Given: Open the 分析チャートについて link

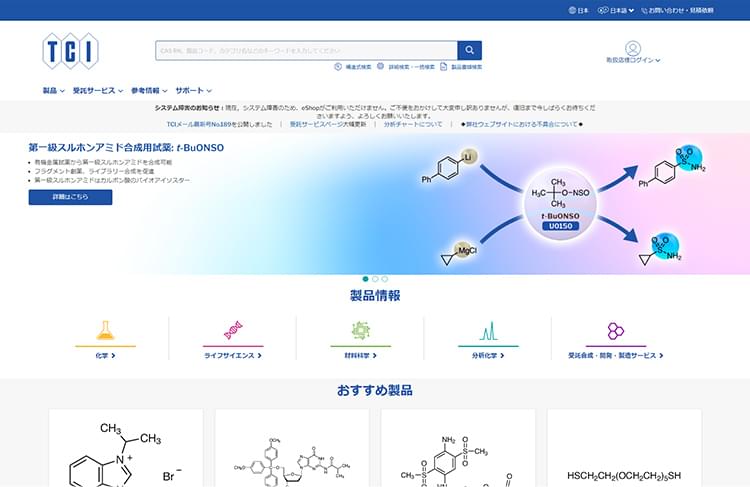Looking at the screenshot, I should pyautogui.click(x=413, y=124).
